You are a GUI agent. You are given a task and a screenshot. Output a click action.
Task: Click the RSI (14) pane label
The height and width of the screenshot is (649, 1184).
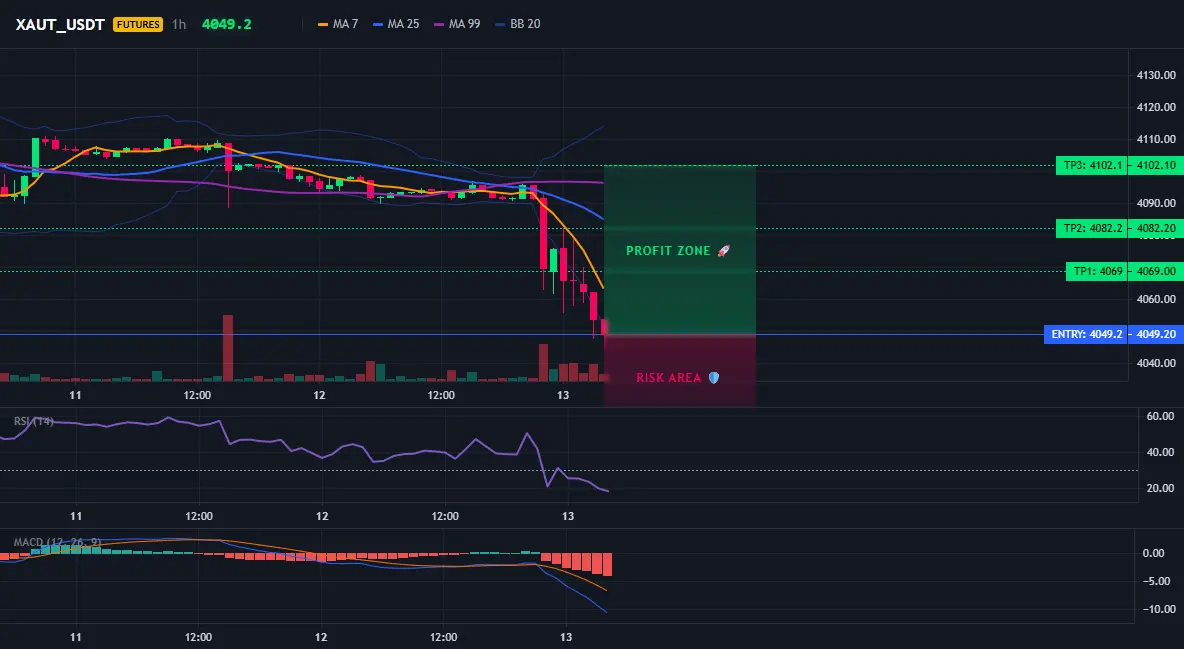point(33,421)
